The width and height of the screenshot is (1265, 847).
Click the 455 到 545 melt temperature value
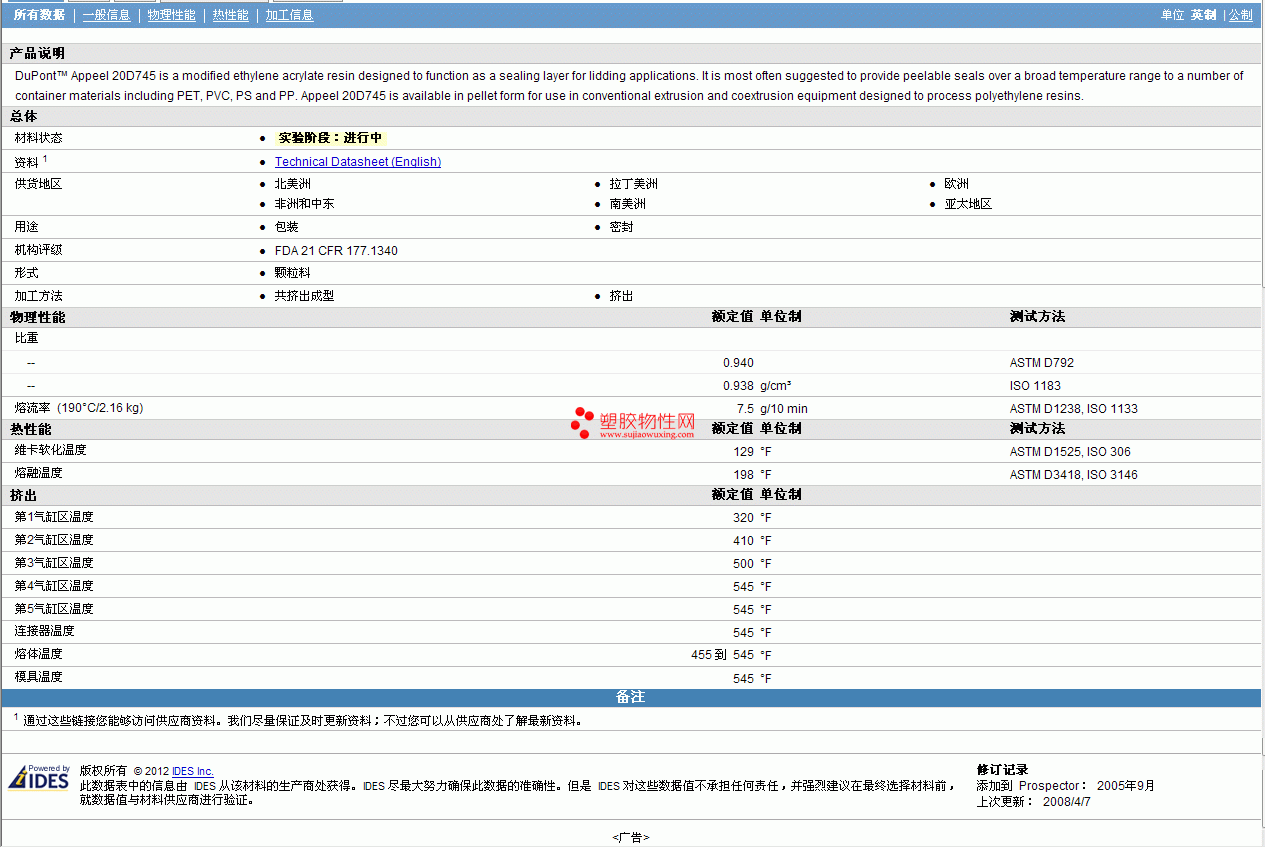click(722, 656)
